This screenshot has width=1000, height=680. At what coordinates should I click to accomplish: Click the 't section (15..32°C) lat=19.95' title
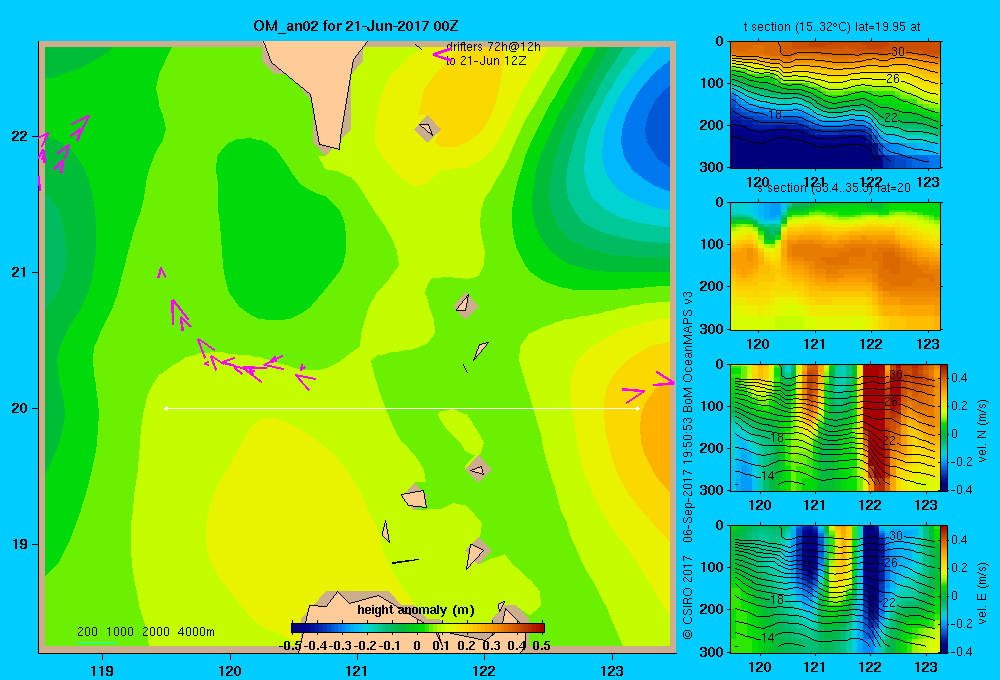[x=832, y=27]
